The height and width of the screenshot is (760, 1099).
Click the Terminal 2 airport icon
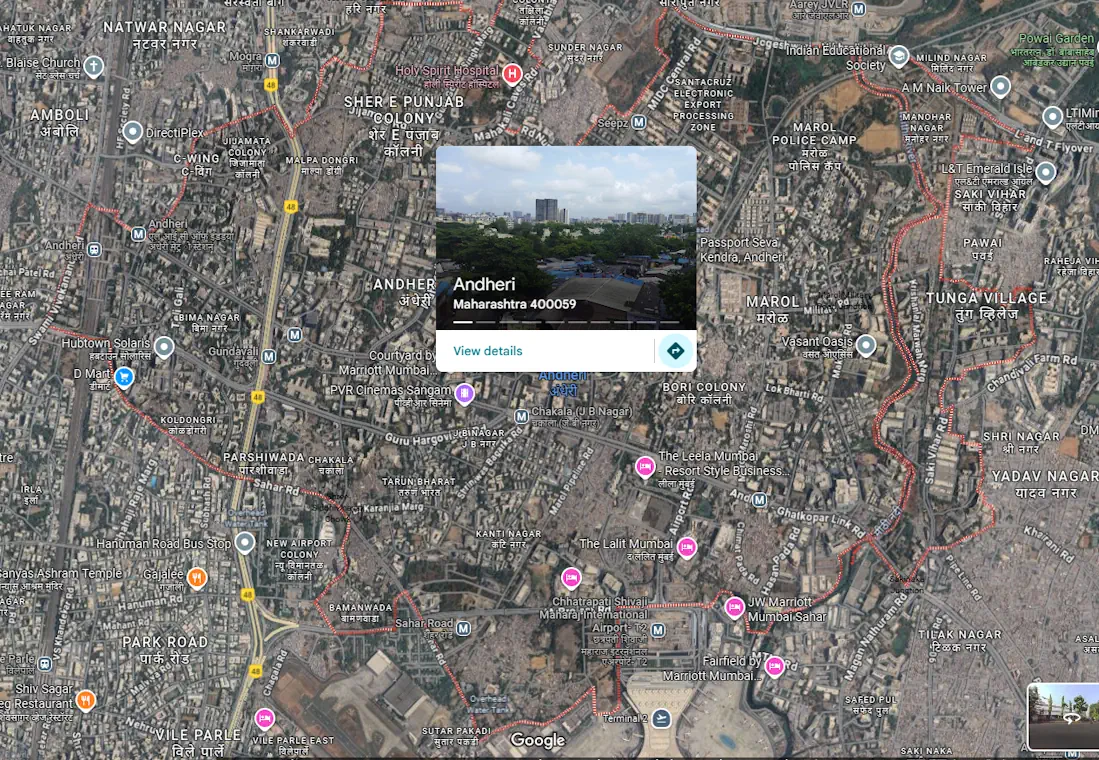click(661, 719)
